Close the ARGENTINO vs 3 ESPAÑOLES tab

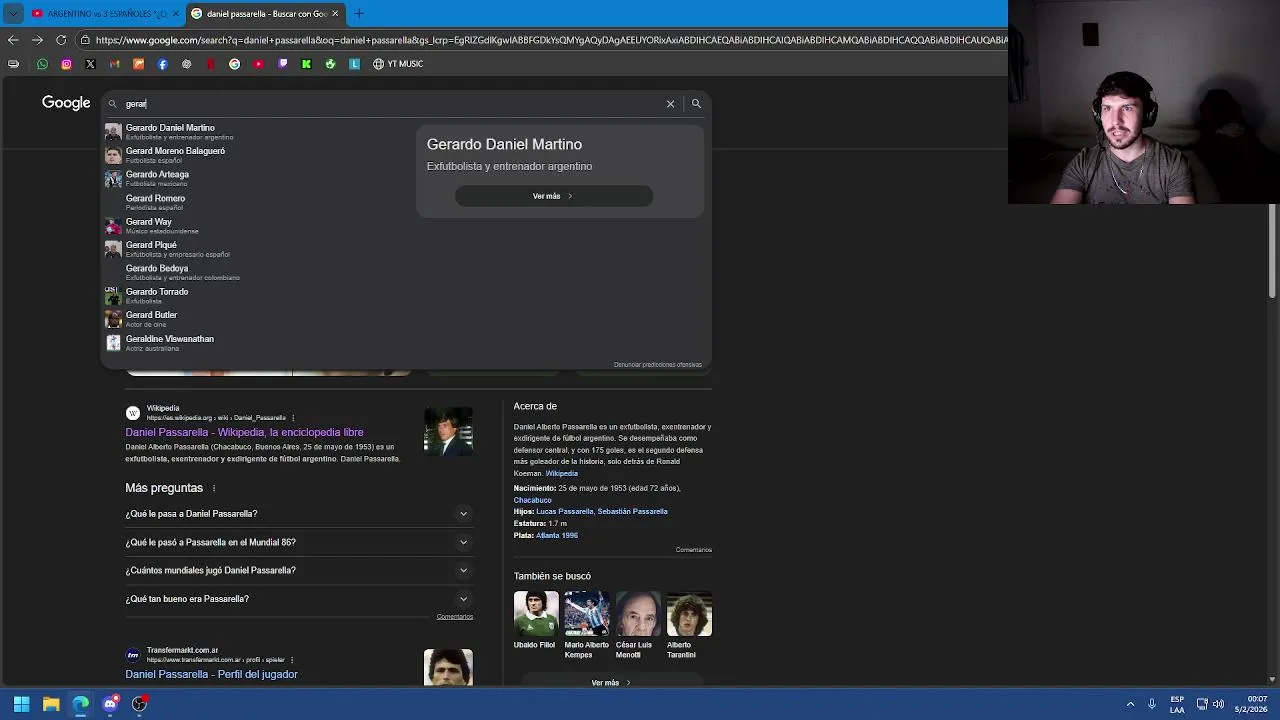[x=176, y=14]
